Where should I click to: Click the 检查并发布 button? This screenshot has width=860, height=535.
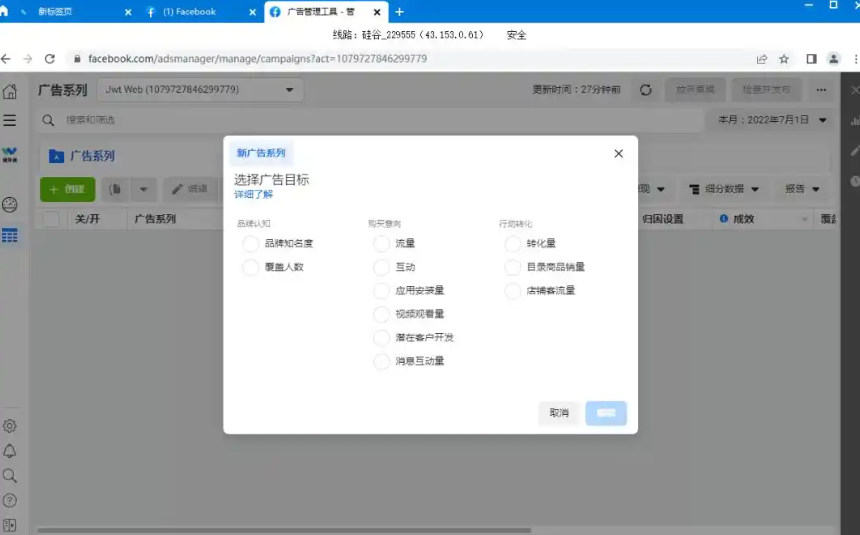pyautogui.click(x=766, y=89)
